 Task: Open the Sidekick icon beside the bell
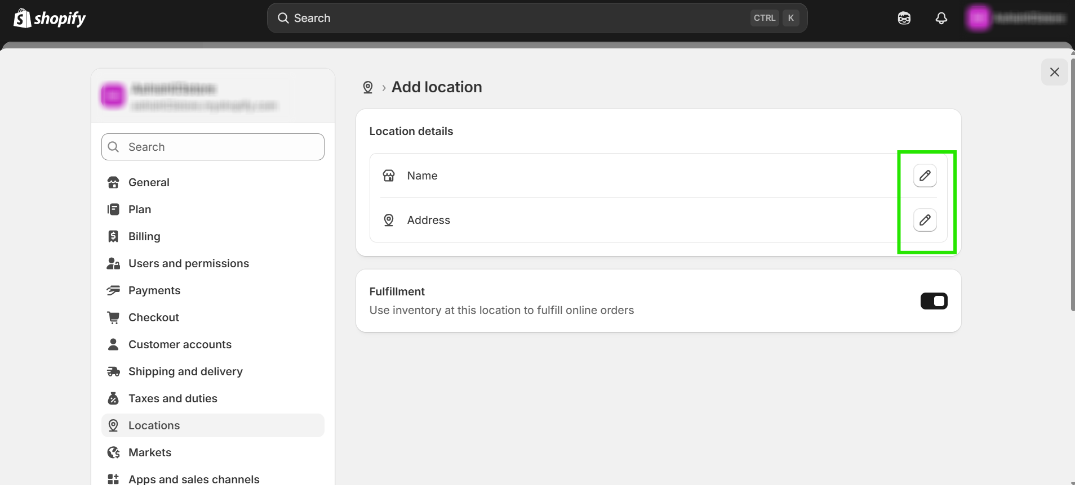click(x=904, y=18)
